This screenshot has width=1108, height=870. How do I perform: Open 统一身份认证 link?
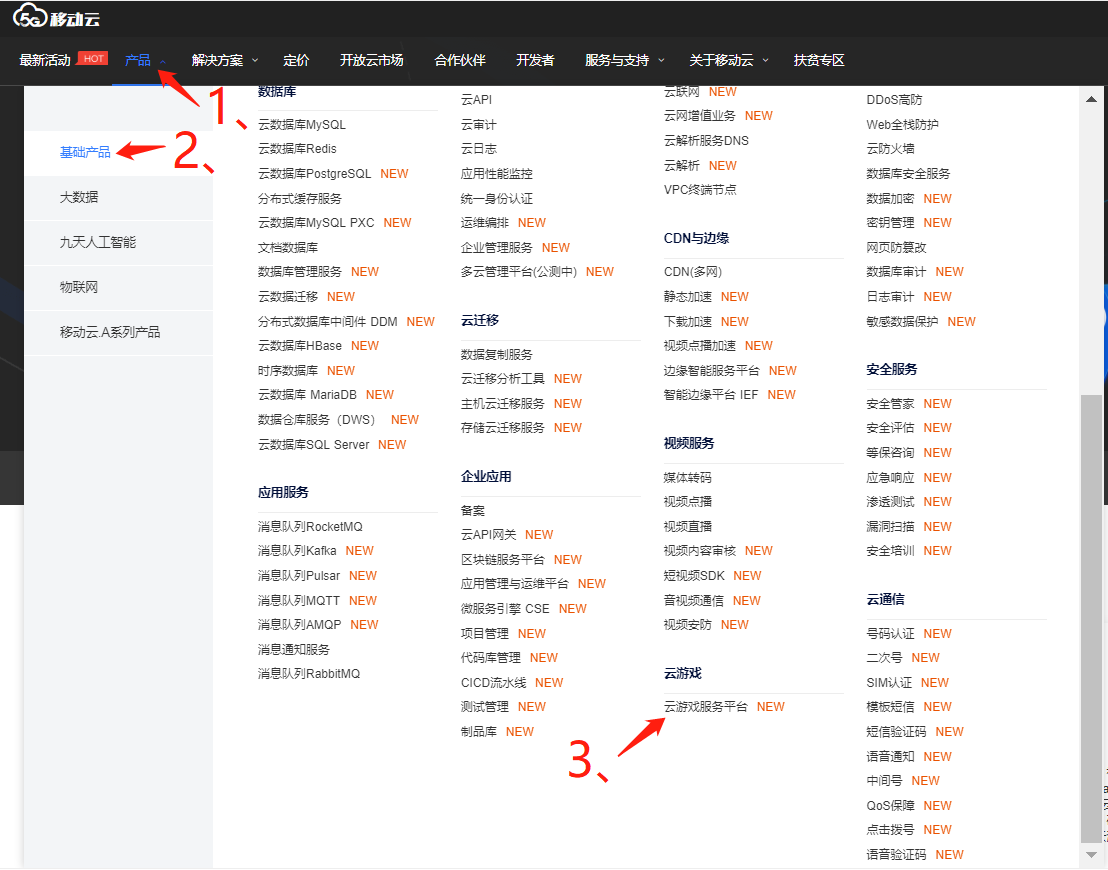[x=497, y=199]
